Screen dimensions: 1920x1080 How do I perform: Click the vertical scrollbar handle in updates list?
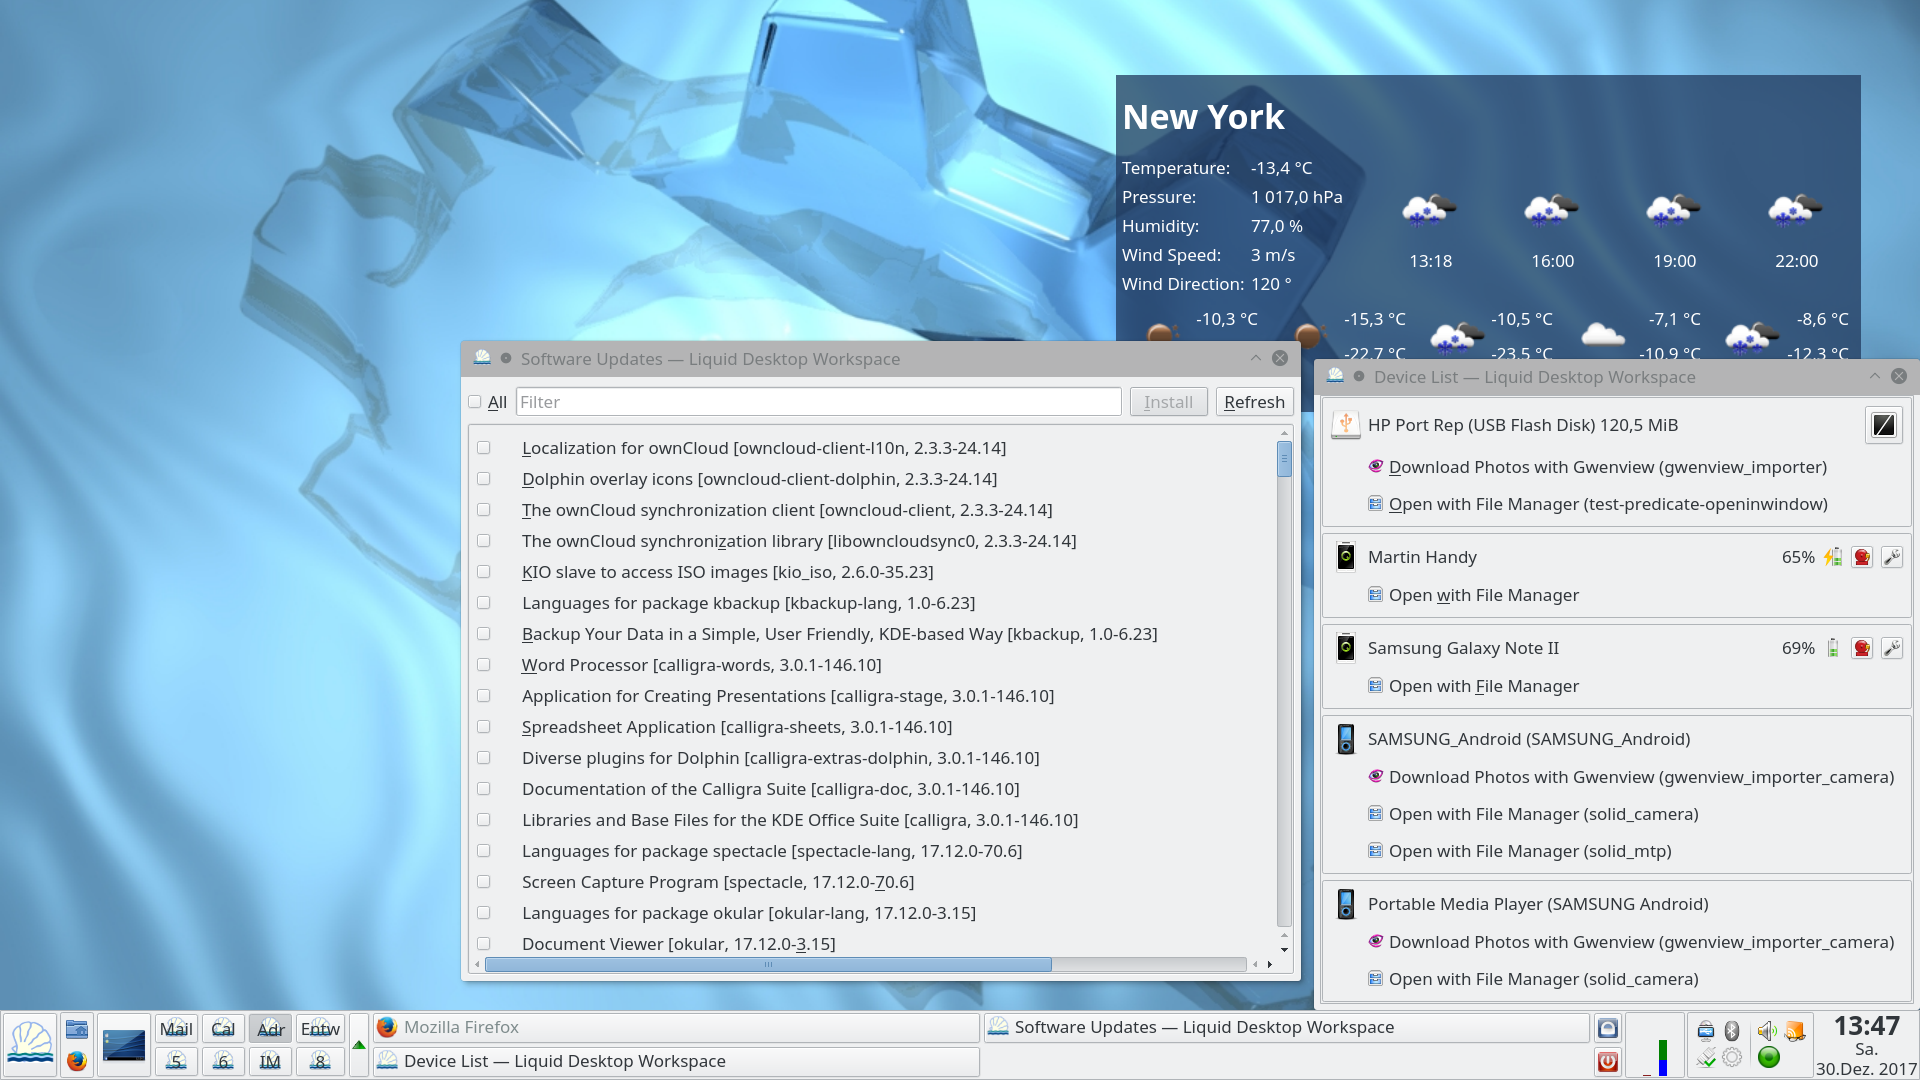[x=1285, y=459]
